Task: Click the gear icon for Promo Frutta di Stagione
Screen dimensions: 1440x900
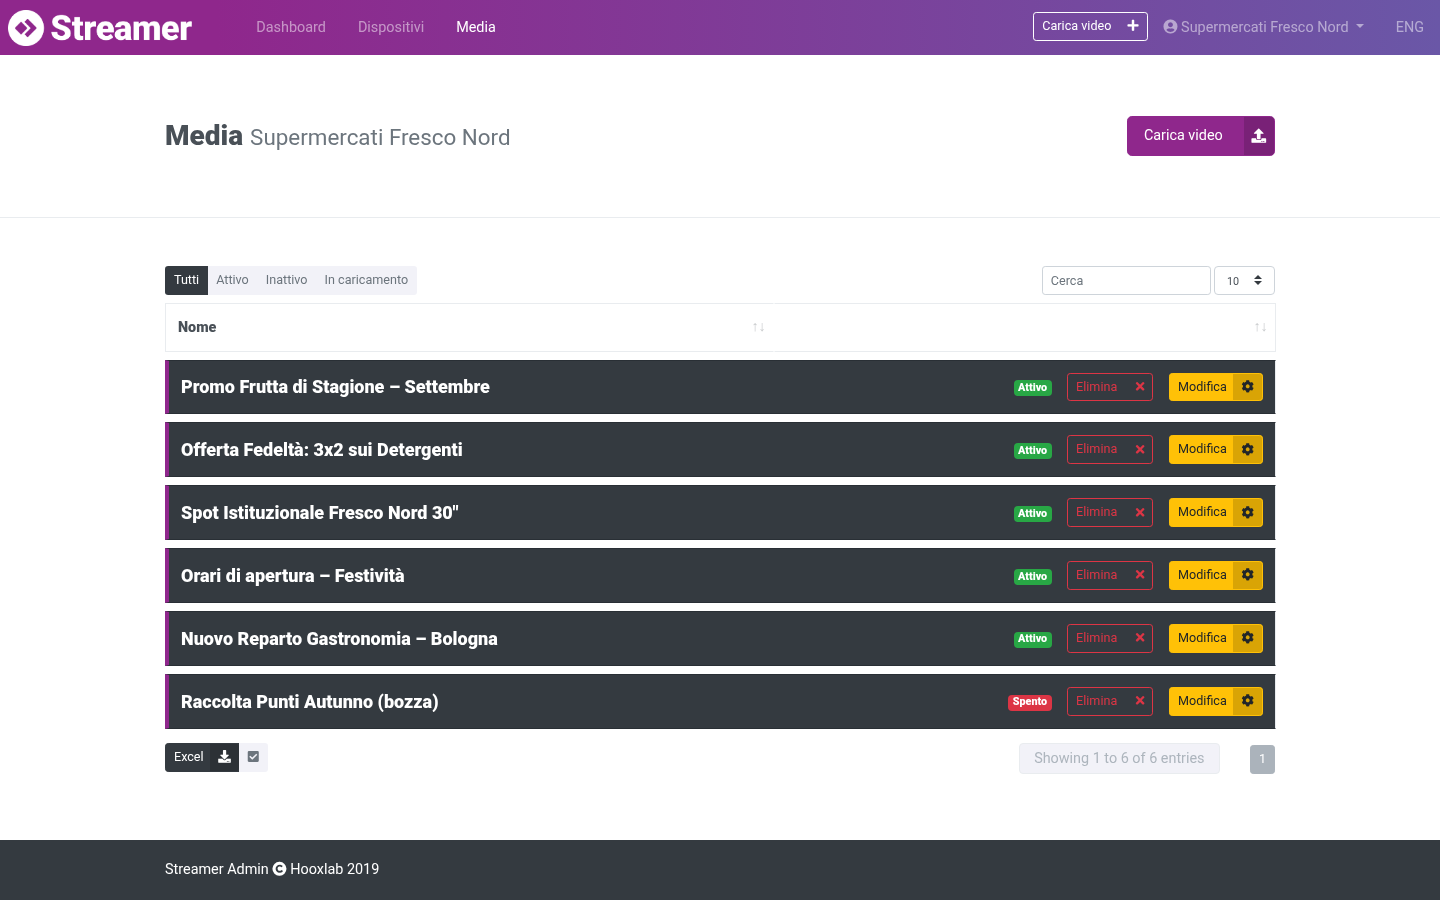Action: [x=1248, y=387]
